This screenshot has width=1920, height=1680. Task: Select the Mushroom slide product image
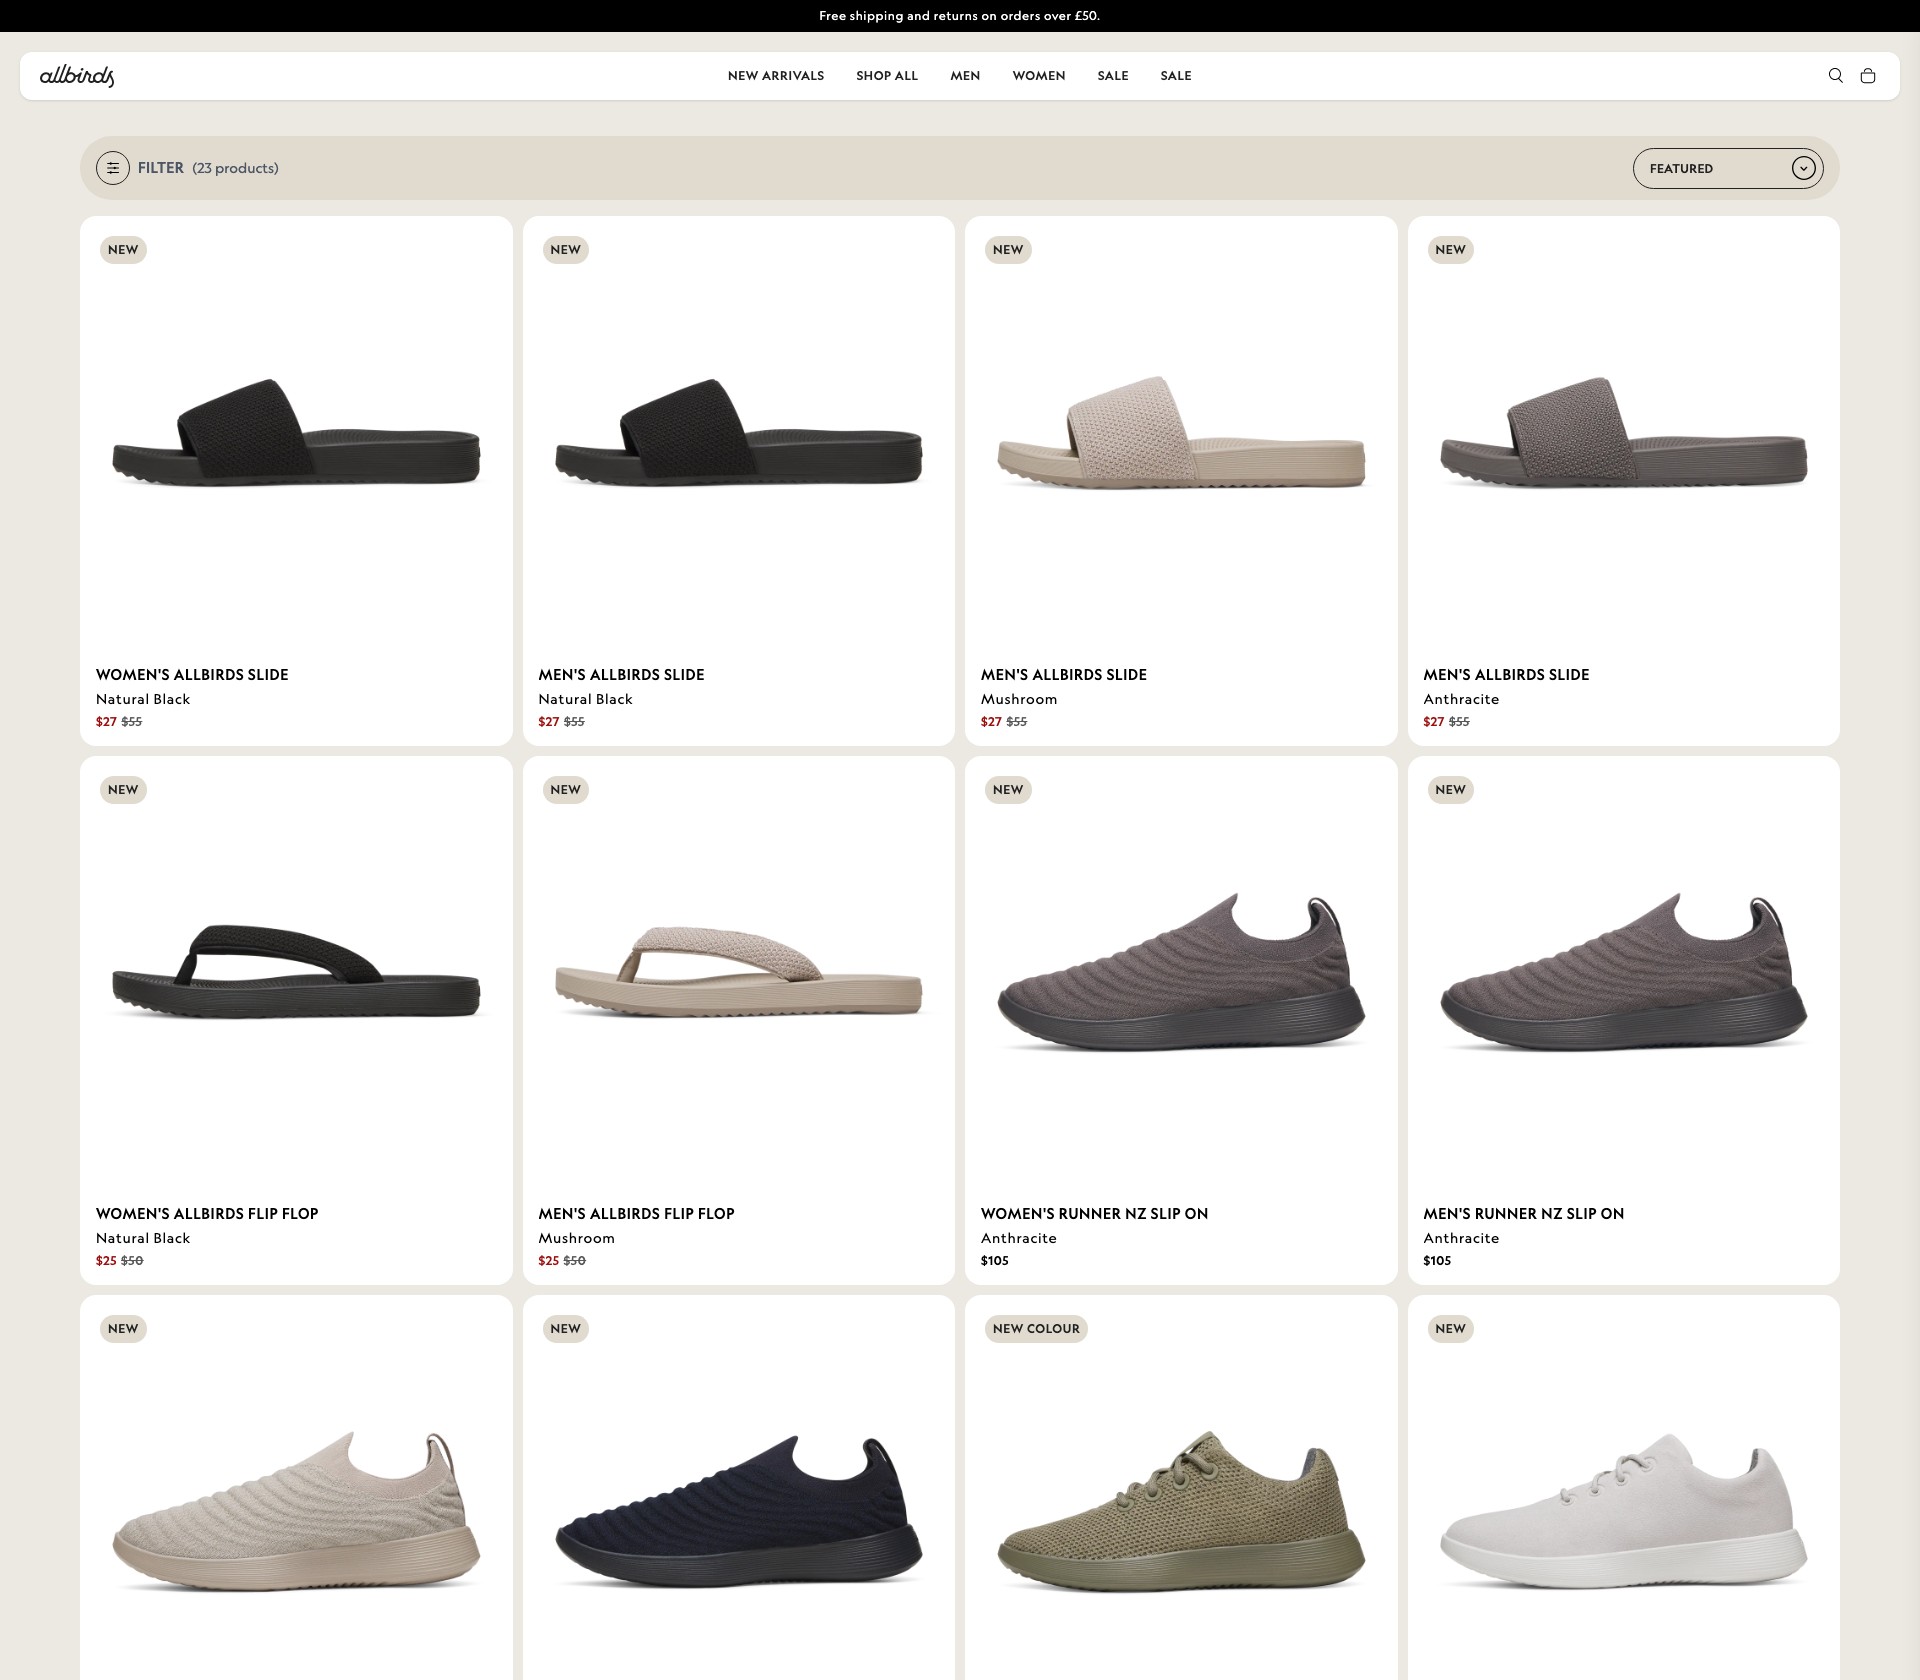[x=1181, y=433]
